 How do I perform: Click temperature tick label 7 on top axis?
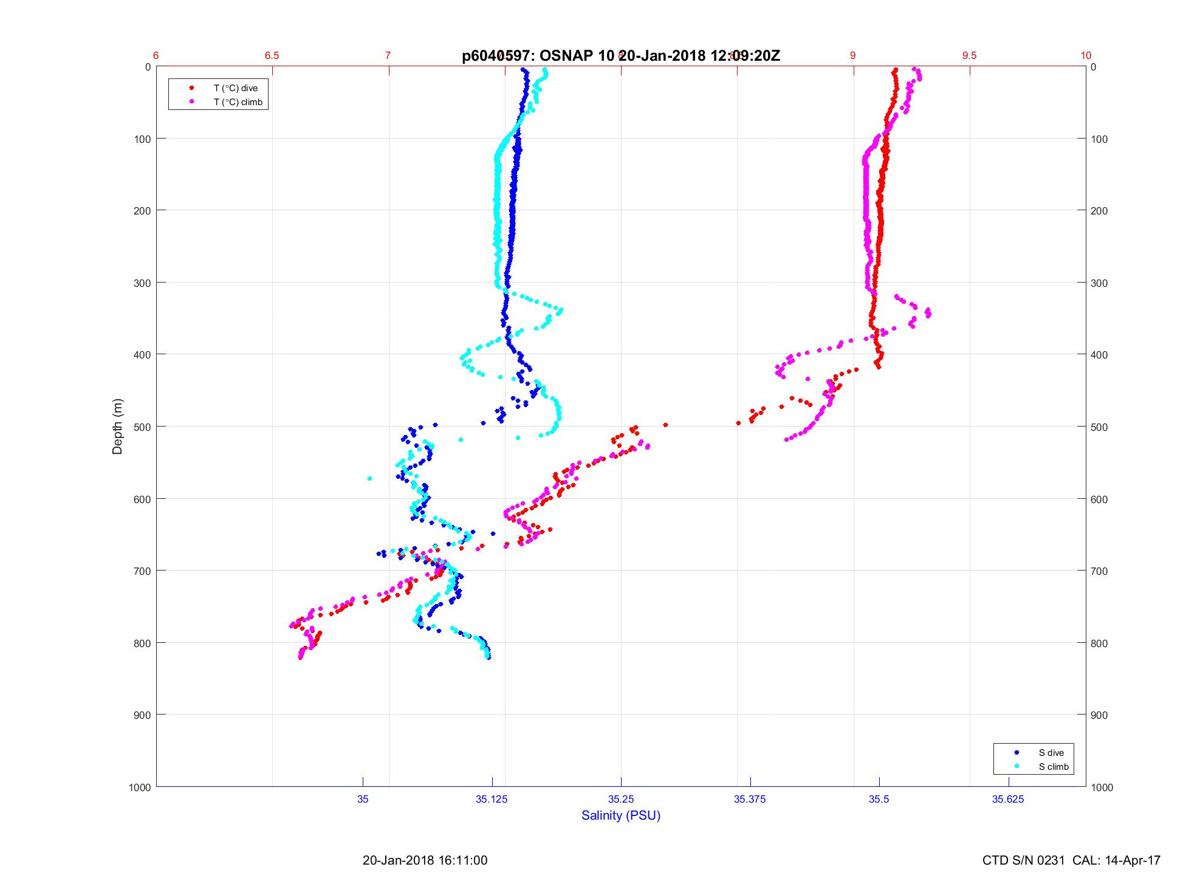click(389, 56)
